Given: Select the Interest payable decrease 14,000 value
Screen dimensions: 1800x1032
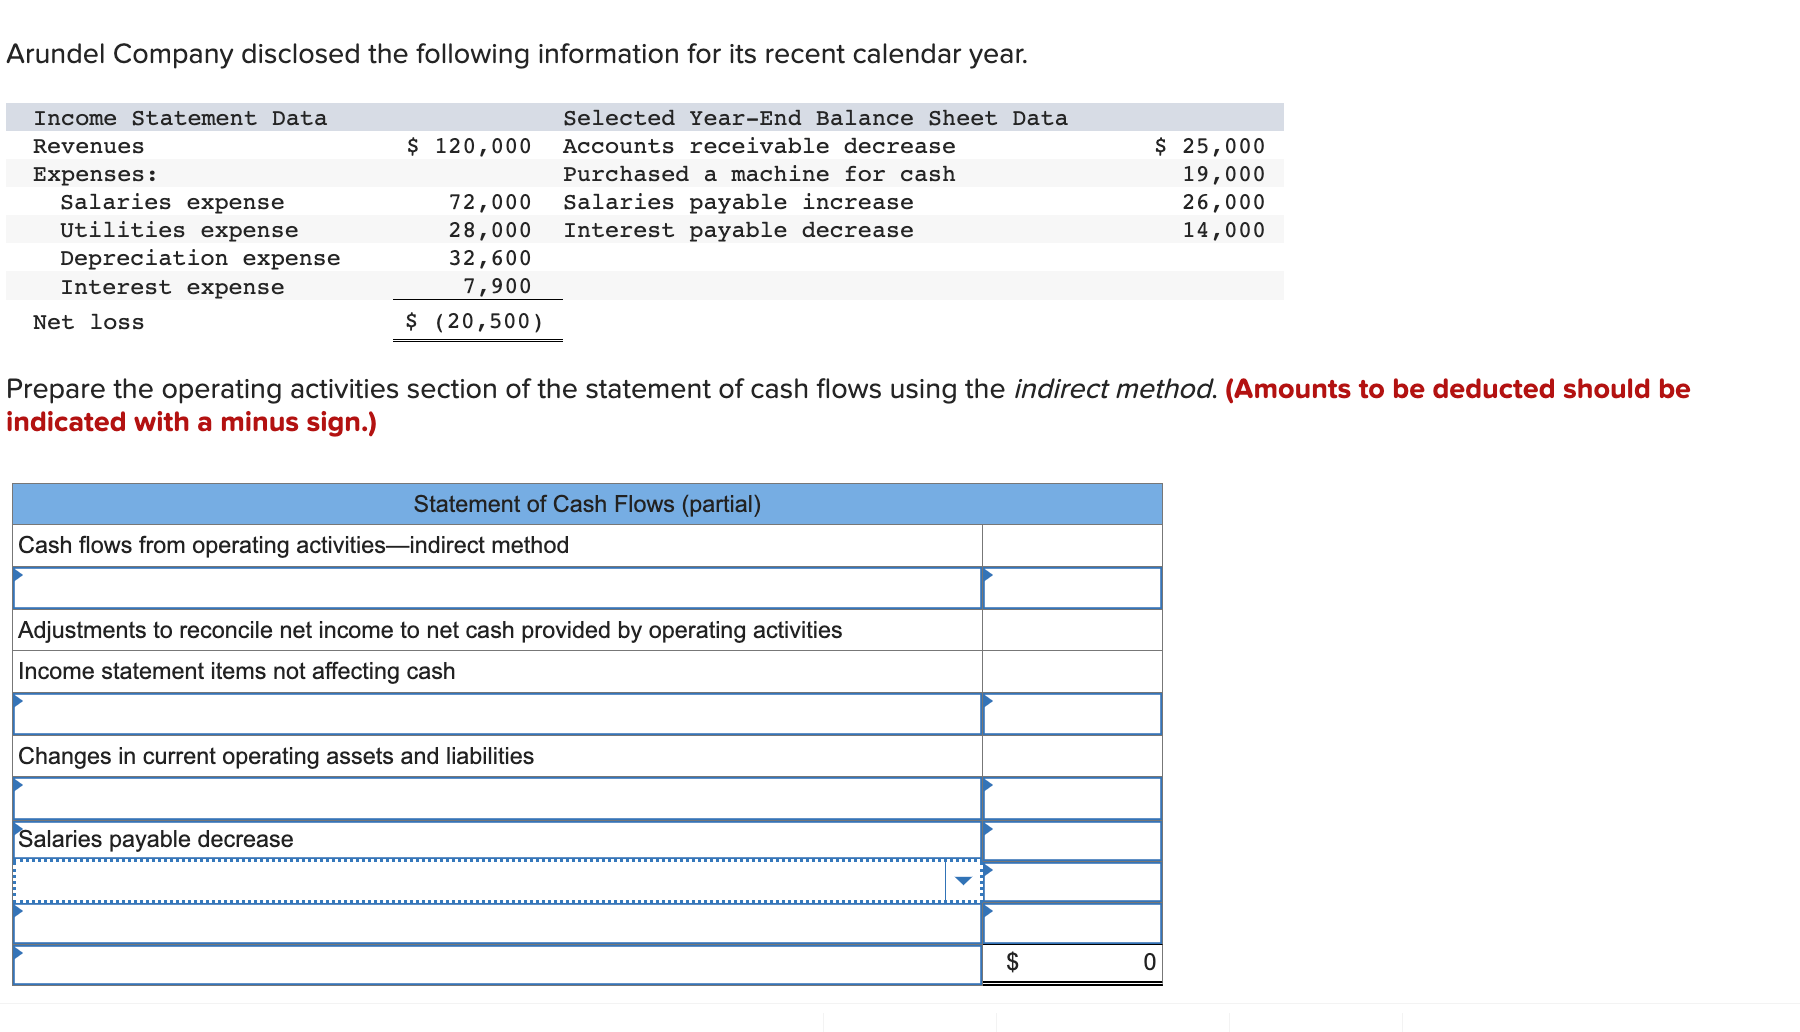Looking at the screenshot, I should [1223, 230].
